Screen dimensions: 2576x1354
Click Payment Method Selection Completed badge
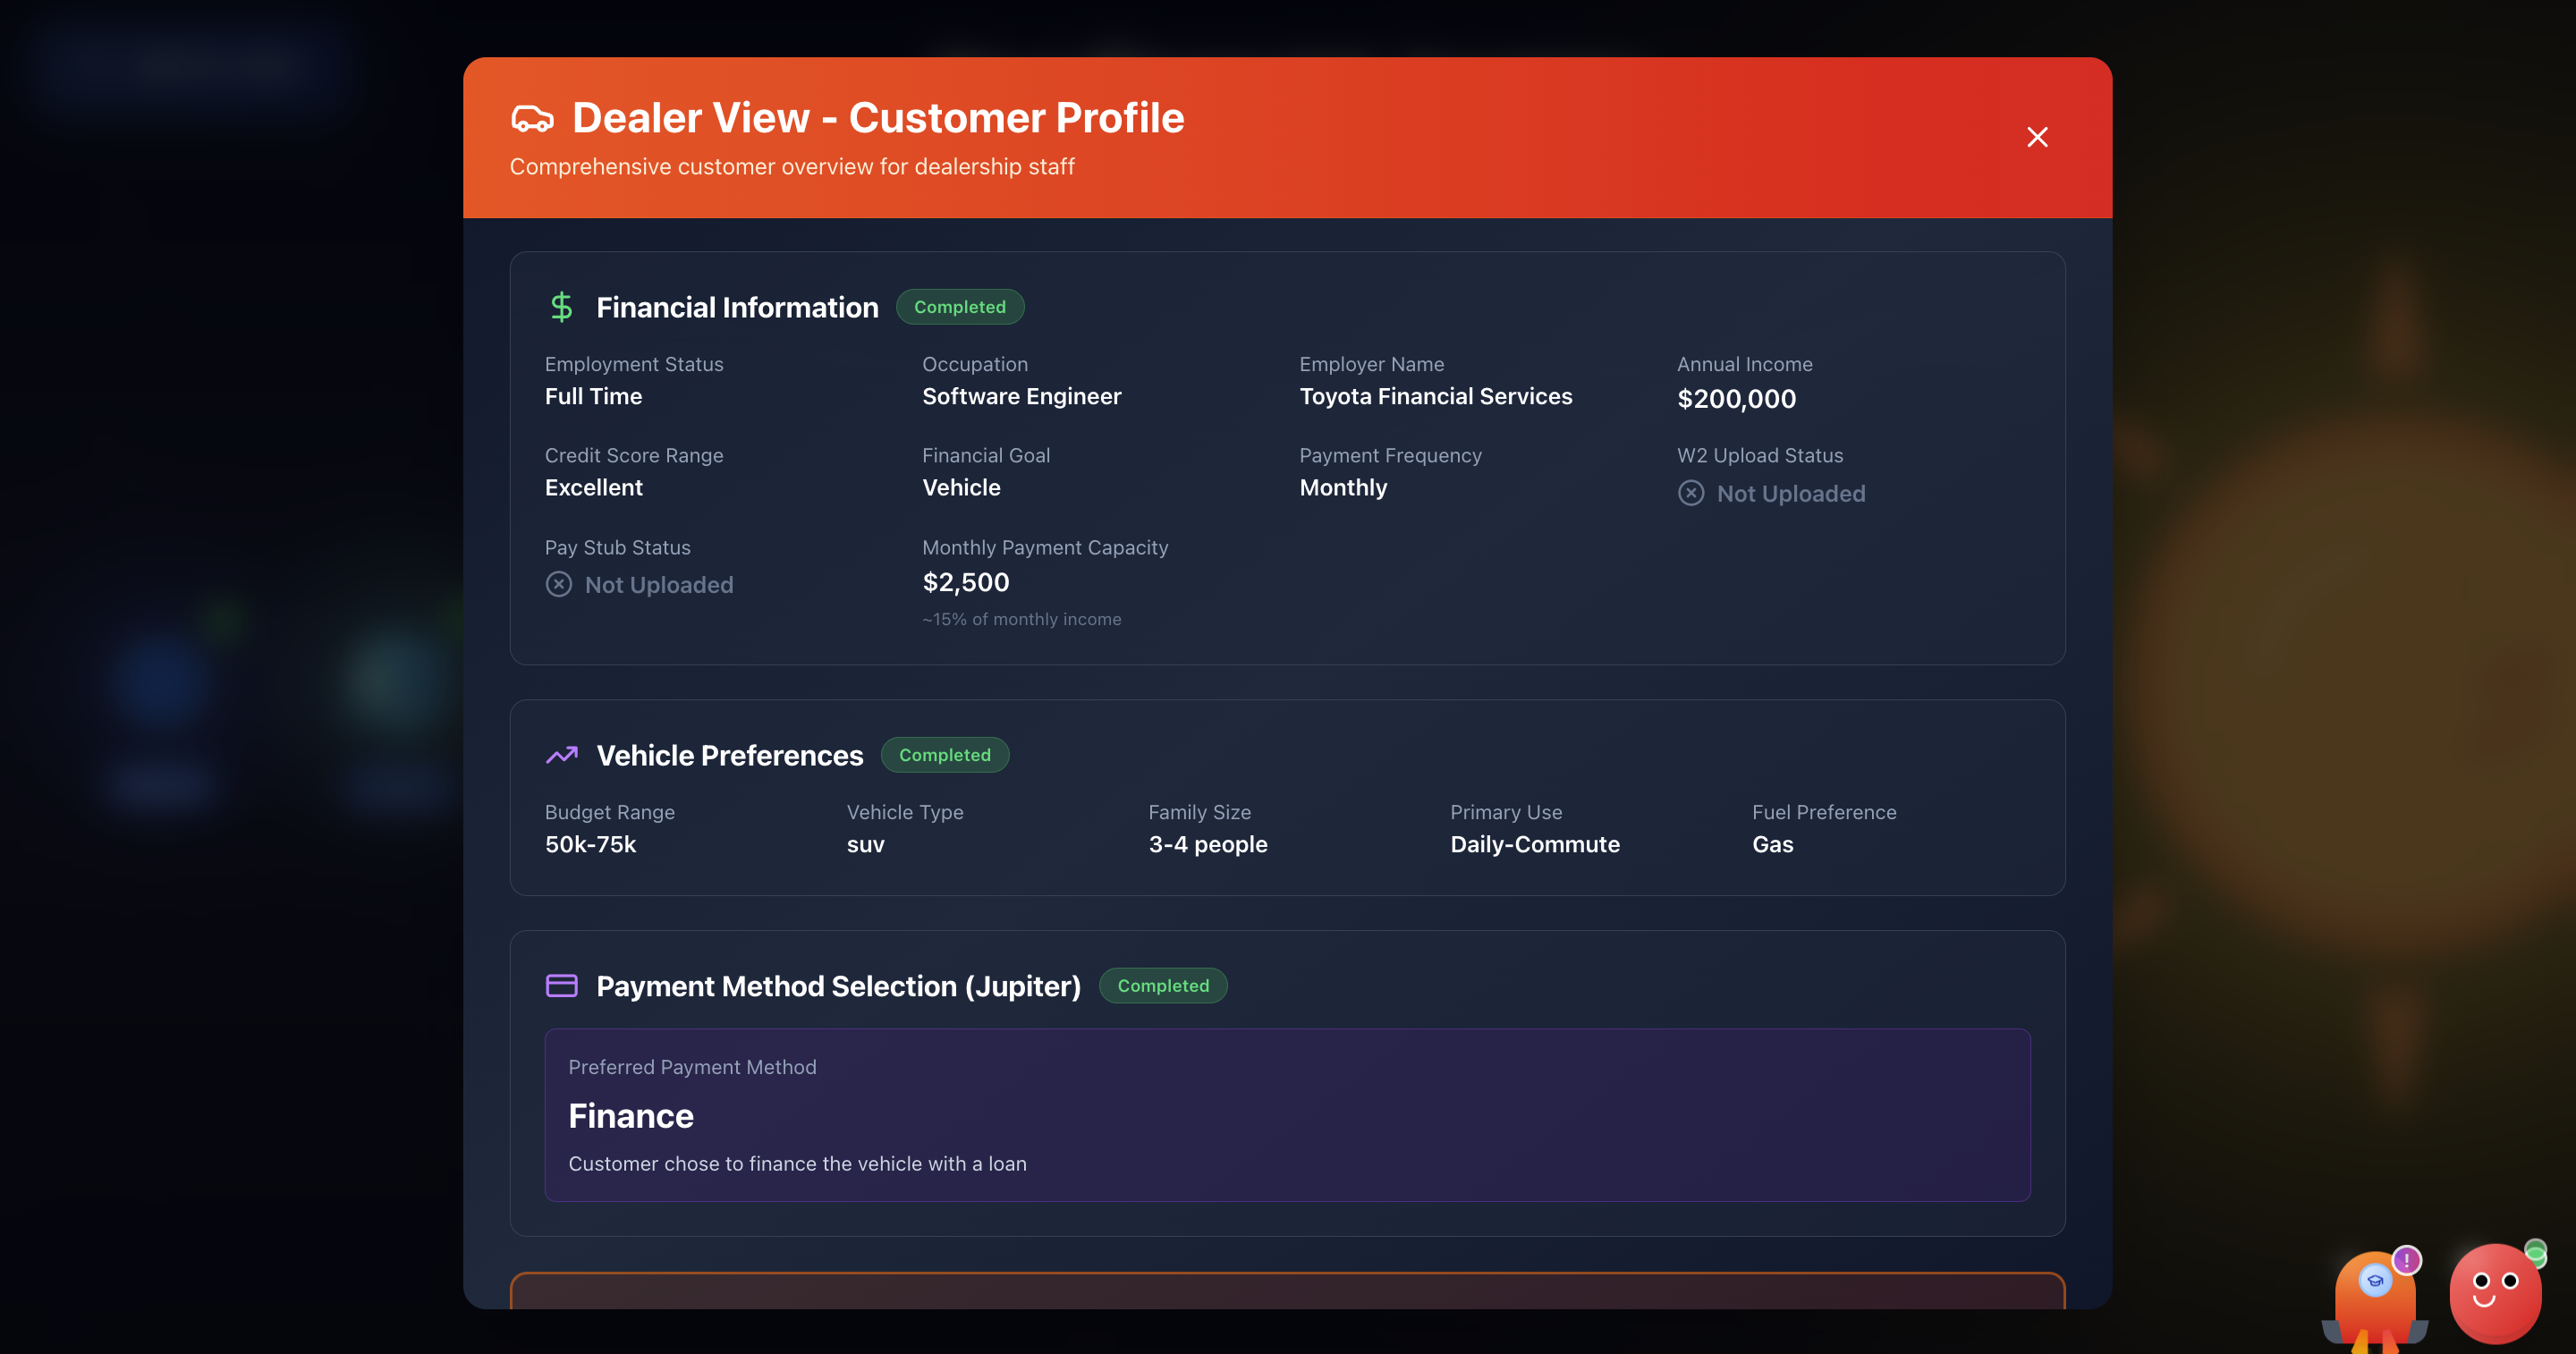click(x=1163, y=986)
